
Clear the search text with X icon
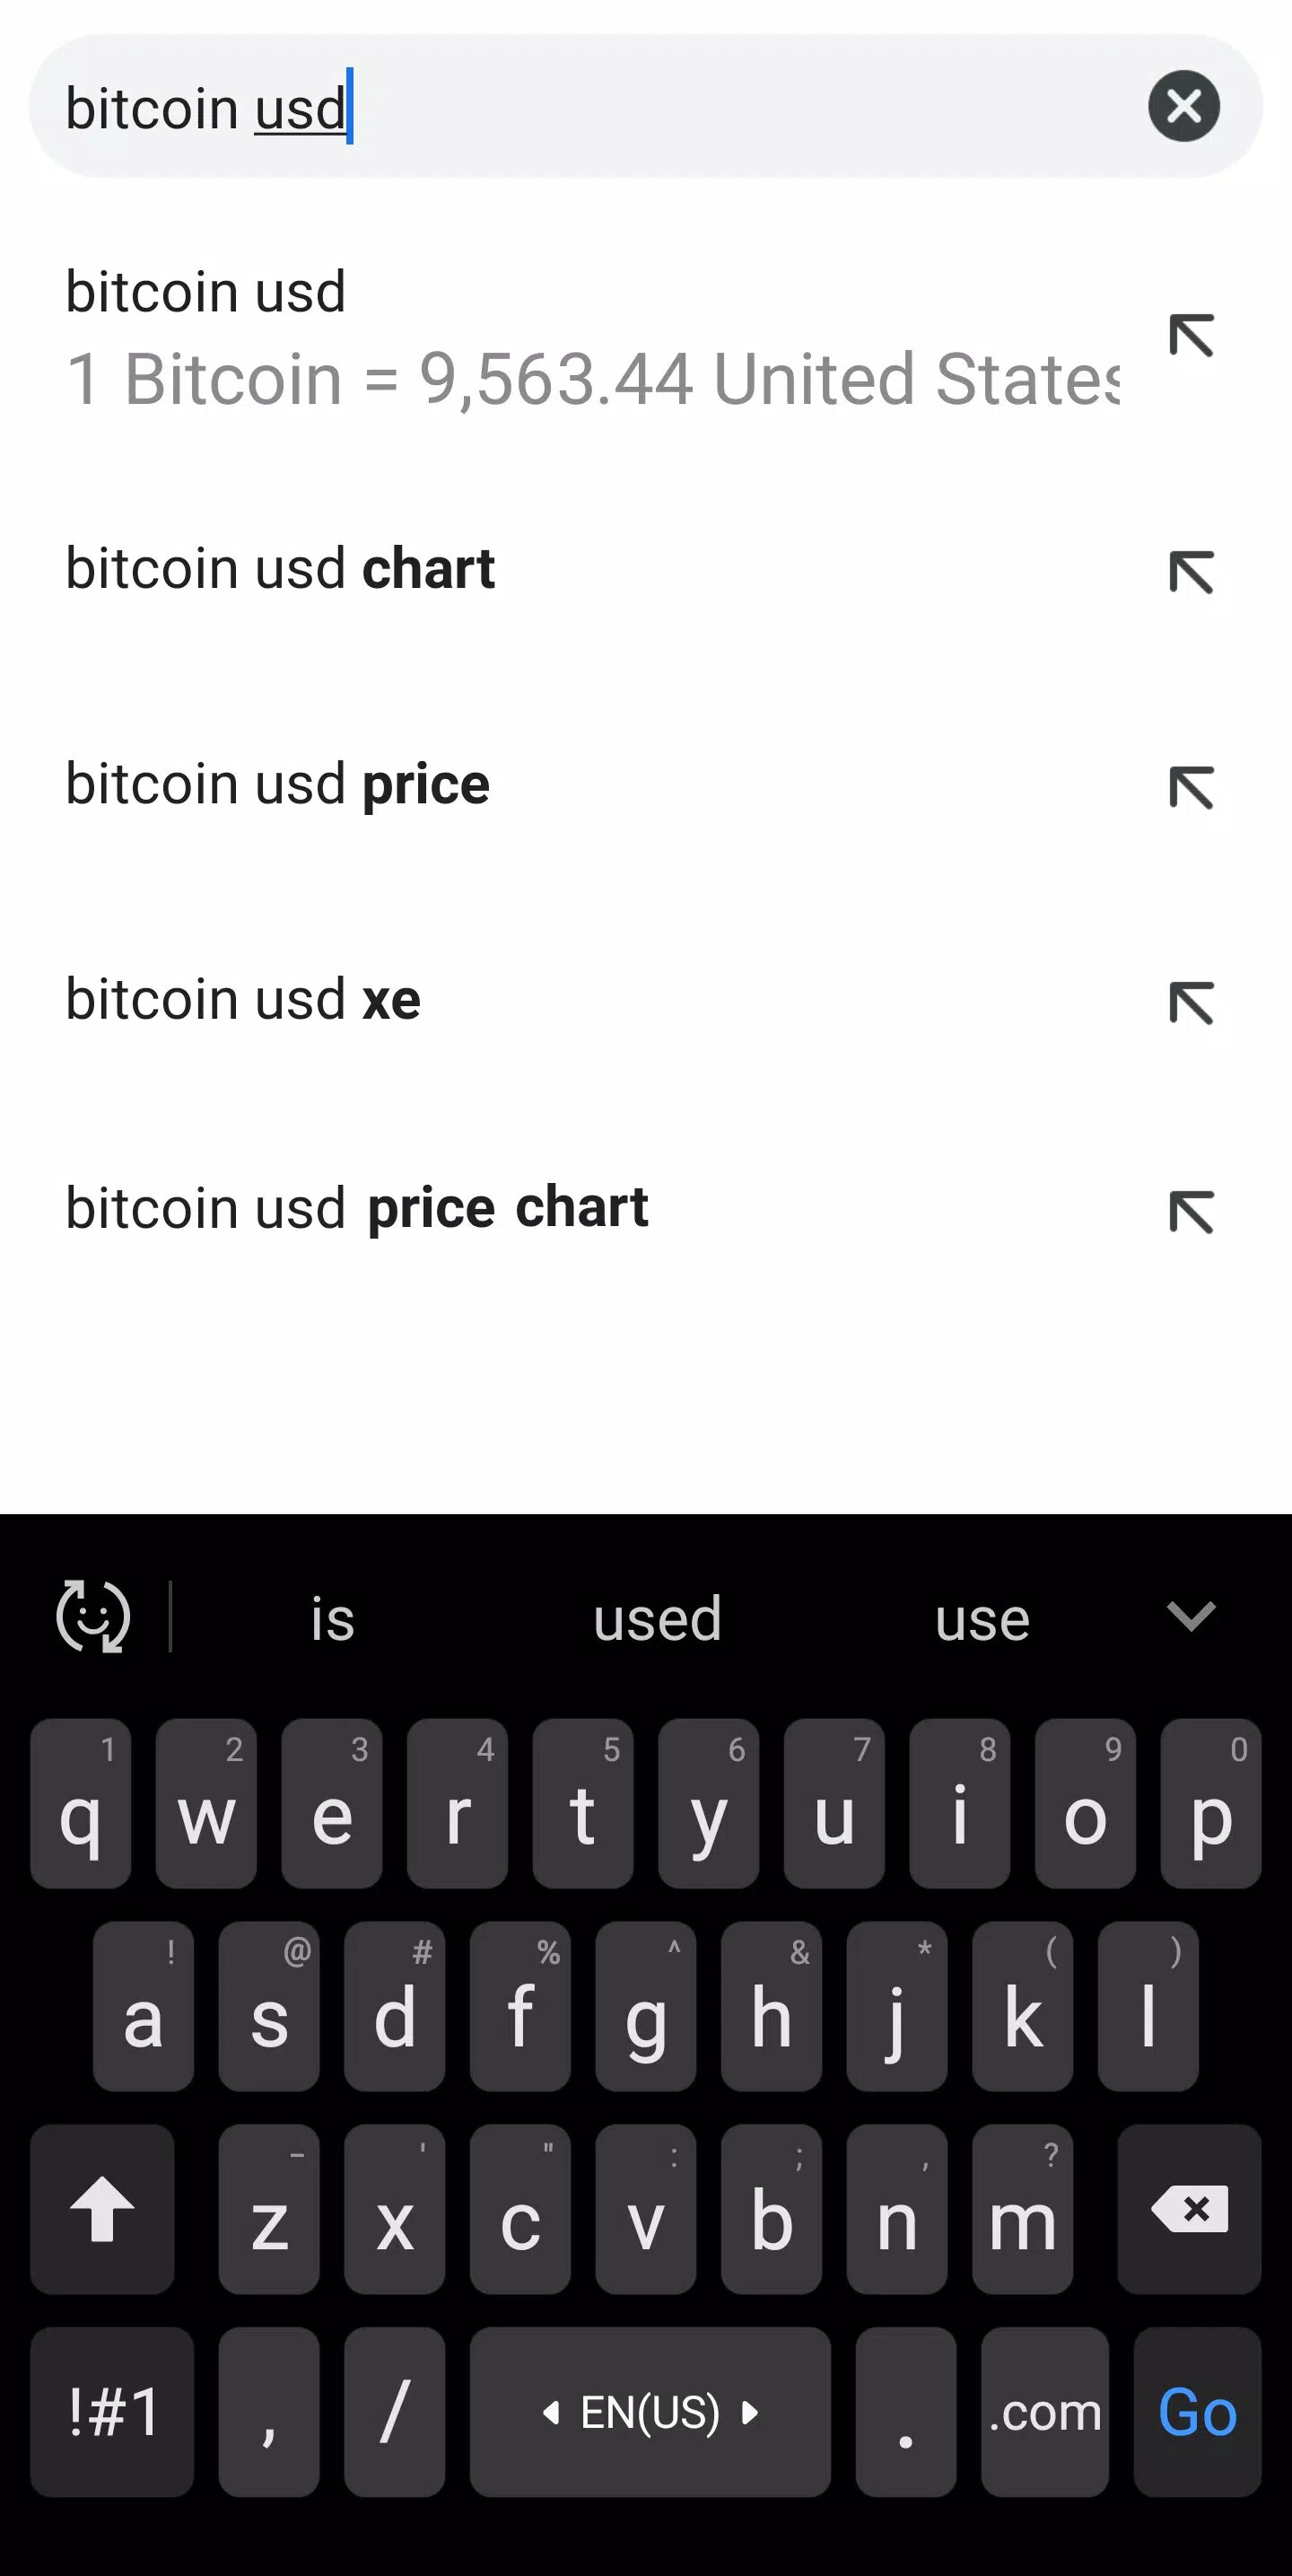[1183, 106]
